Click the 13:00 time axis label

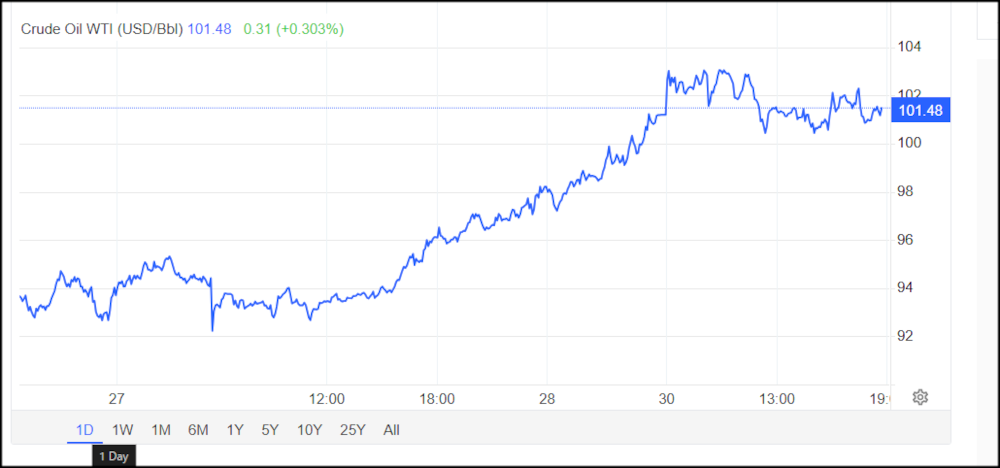tap(777, 398)
